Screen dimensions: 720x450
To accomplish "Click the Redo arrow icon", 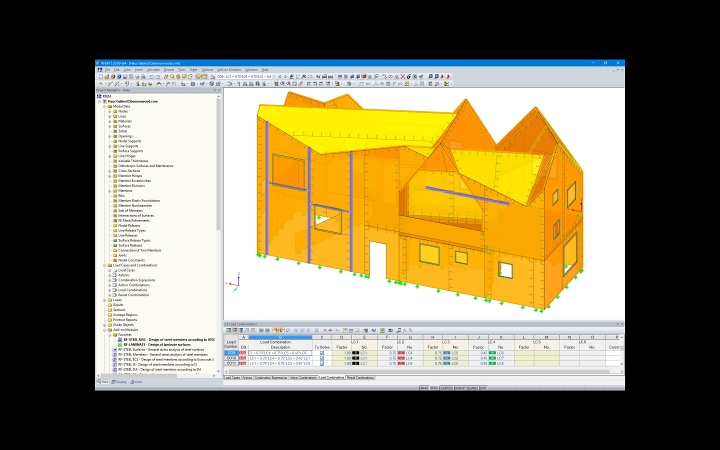I will tap(158, 77).
